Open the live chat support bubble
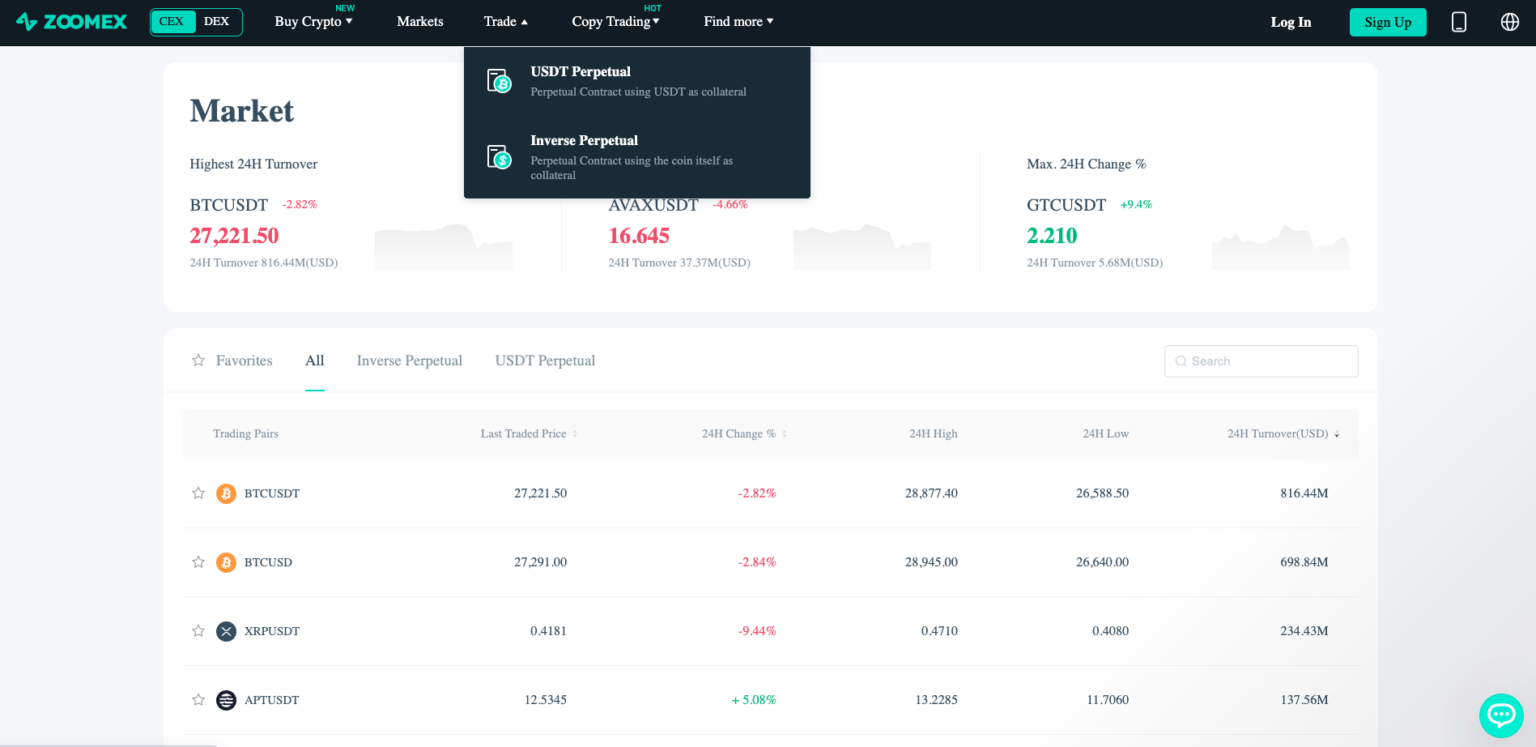The width and height of the screenshot is (1536, 747). pyautogui.click(x=1501, y=715)
